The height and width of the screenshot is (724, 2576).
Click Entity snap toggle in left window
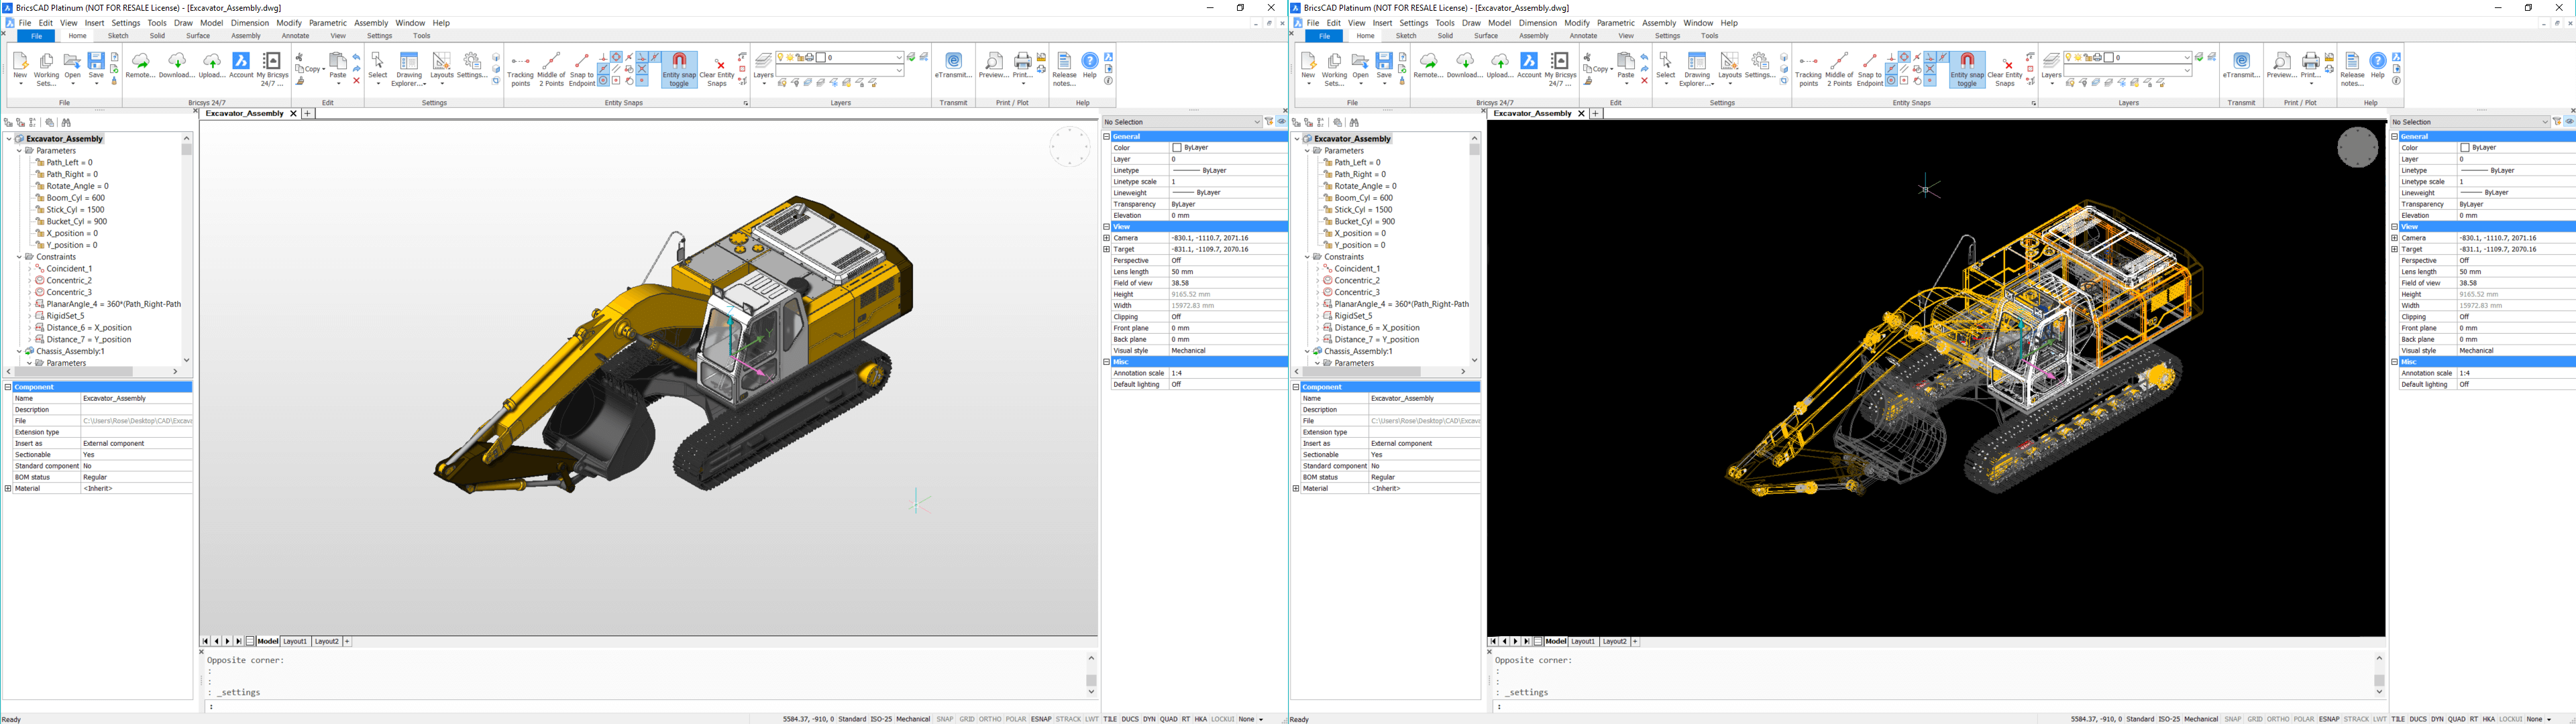tap(679, 69)
